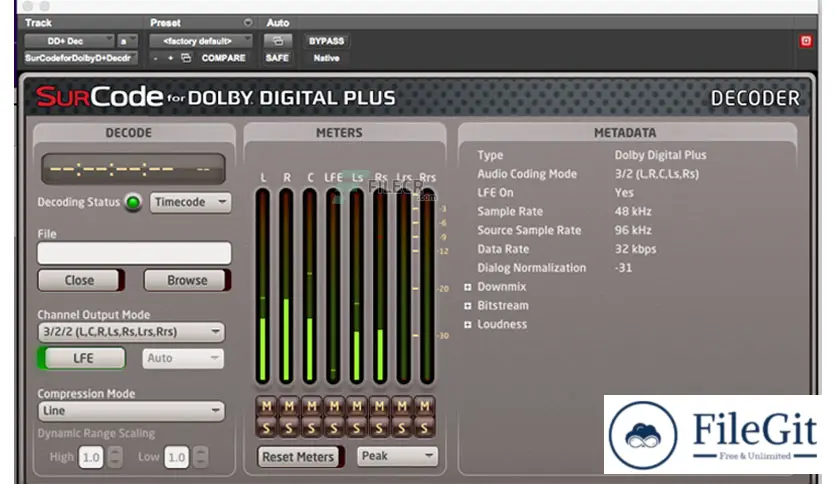This screenshot has width=836, height=484.
Task: Open the plug-in automation enable icon
Action: click(x=278, y=41)
